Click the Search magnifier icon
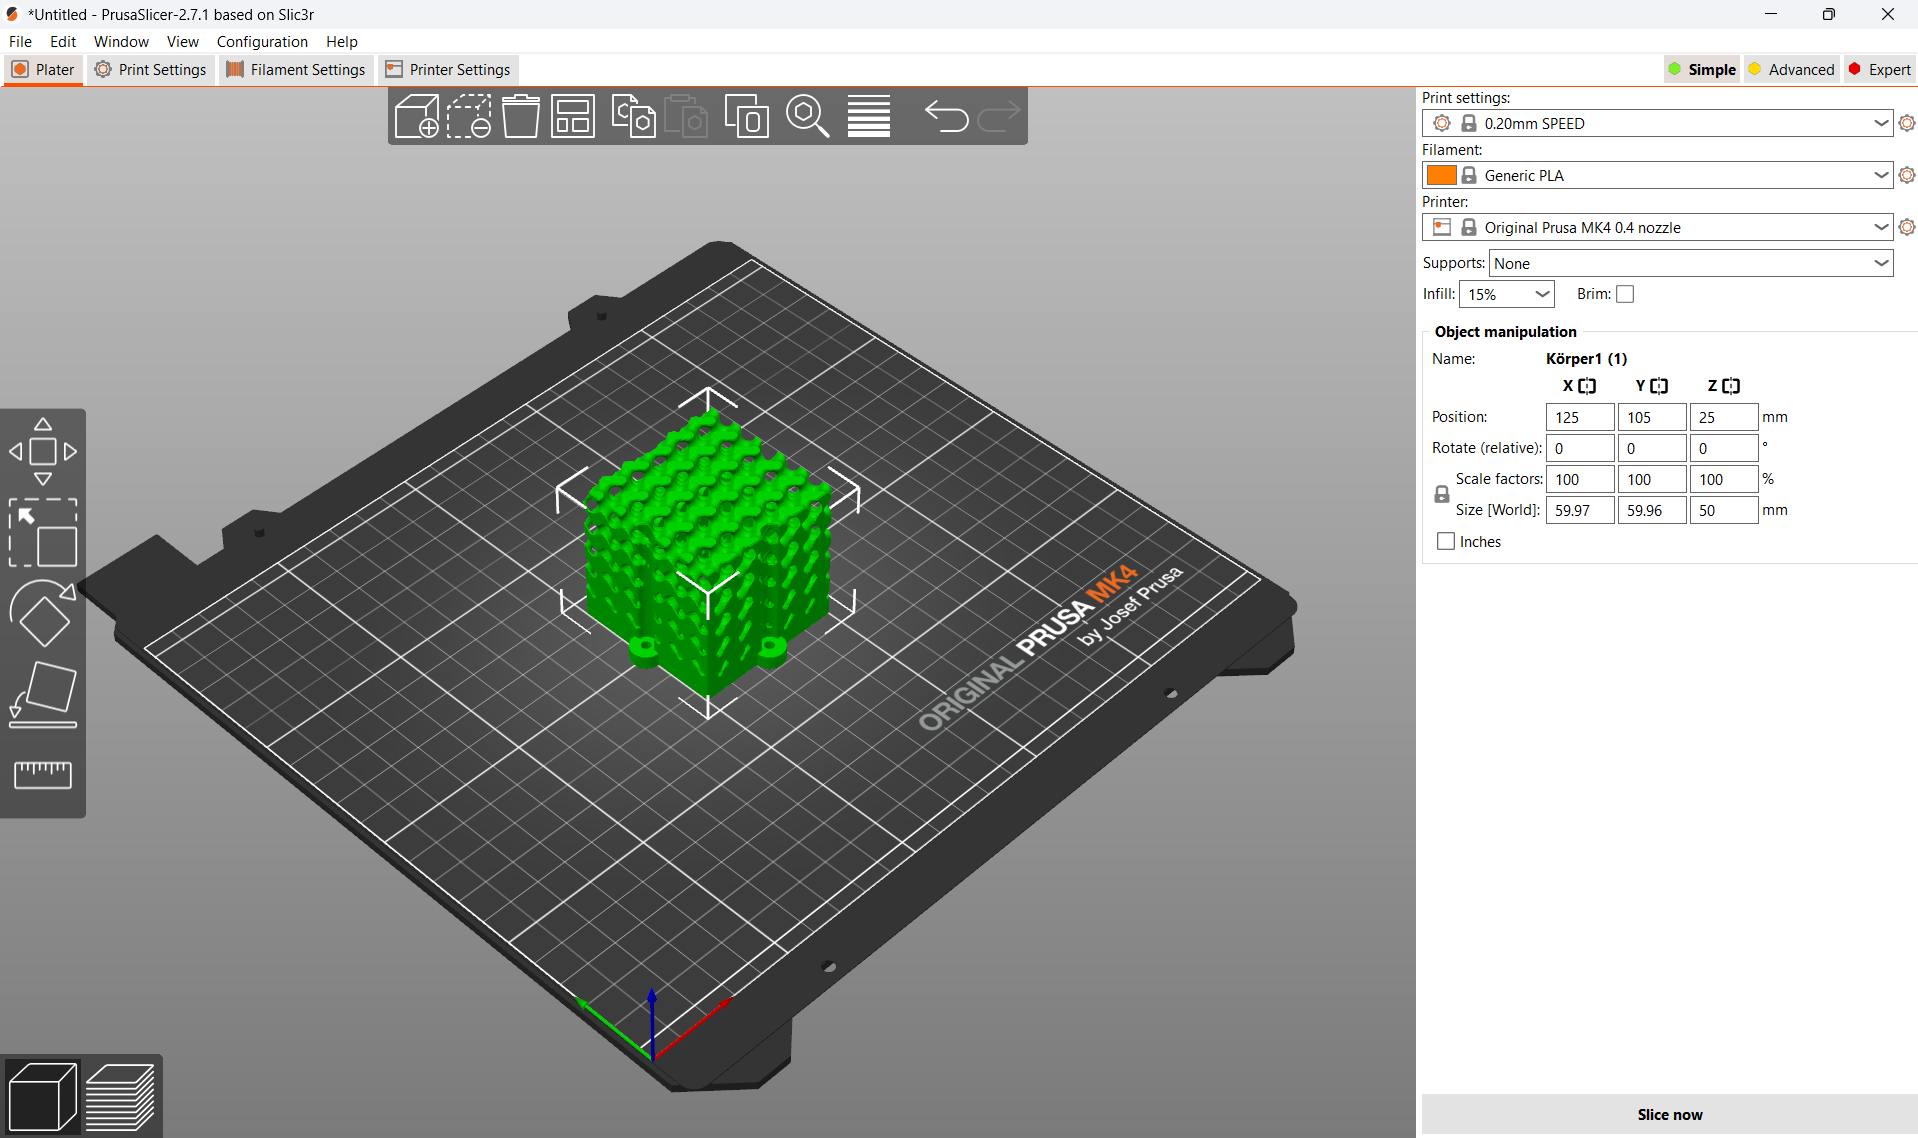This screenshot has width=1918, height=1138. click(x=808, y=116)
